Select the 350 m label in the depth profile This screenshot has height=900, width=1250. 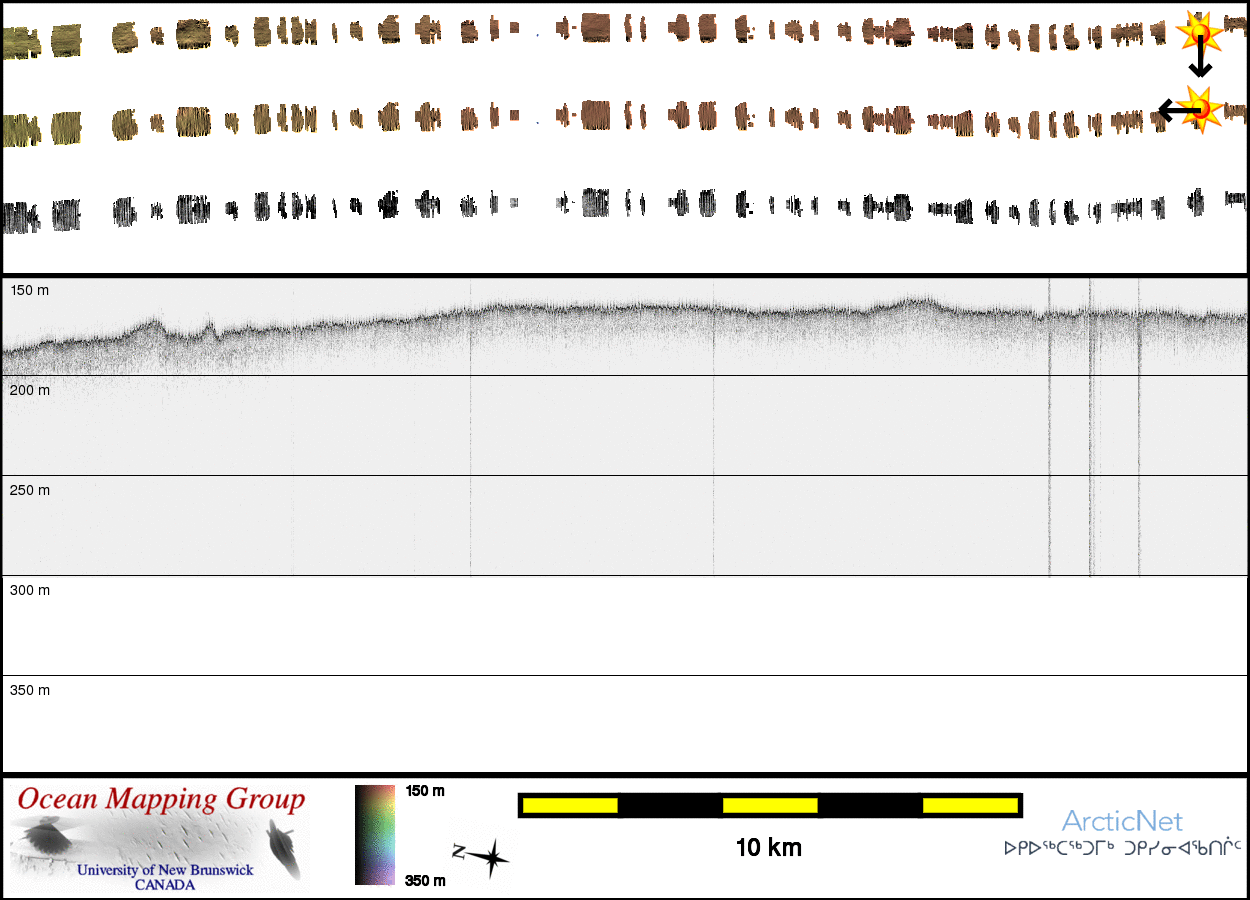coord(30,690)
